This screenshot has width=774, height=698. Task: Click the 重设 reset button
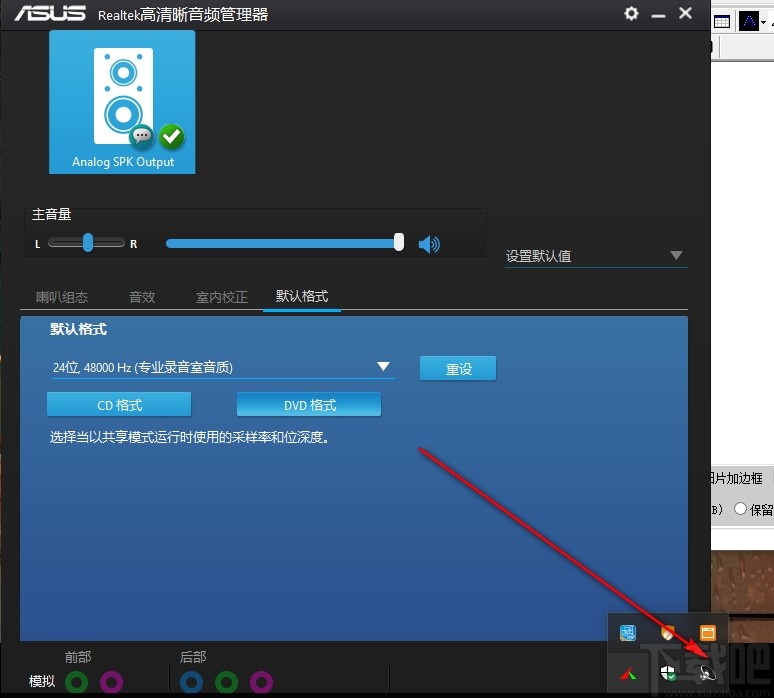458,368
